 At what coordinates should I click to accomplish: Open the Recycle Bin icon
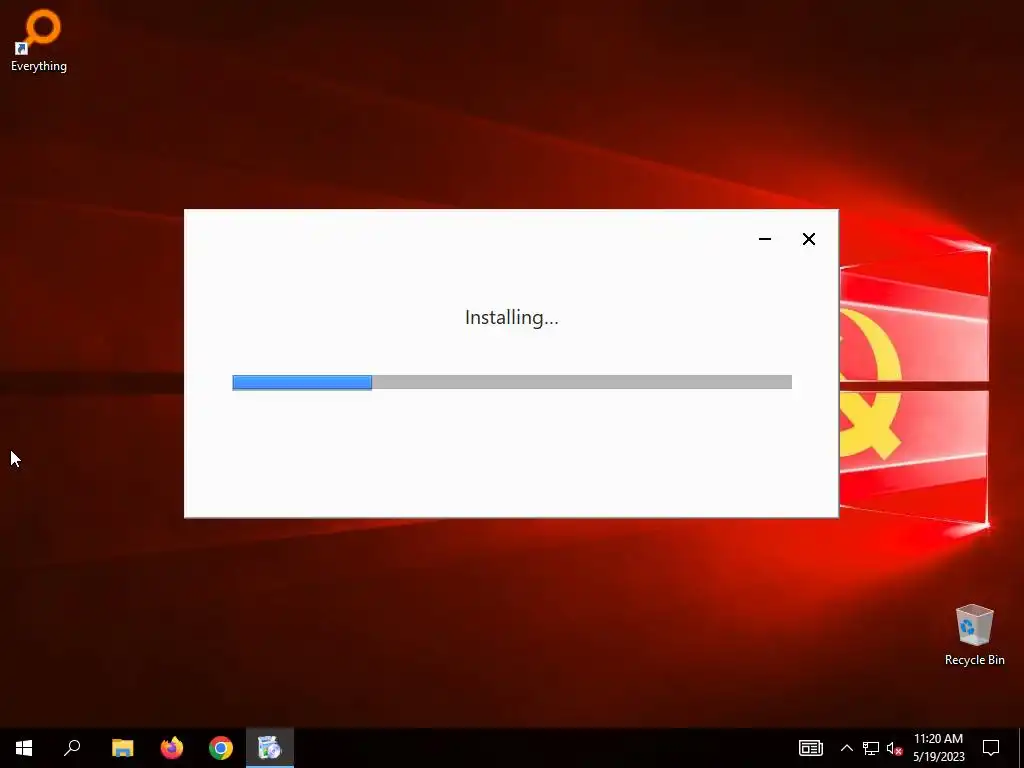coord(974,635)
